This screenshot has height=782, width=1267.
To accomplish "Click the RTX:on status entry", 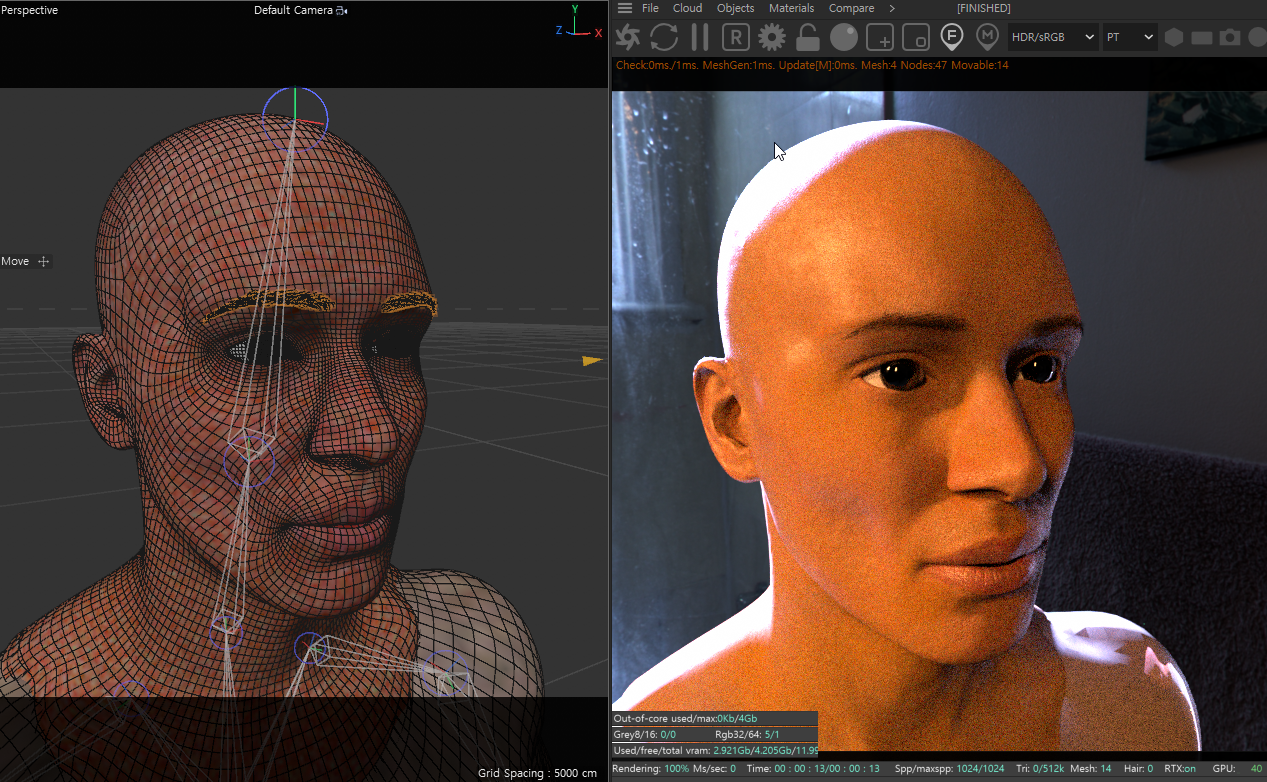I will (x=1180, y=768).
